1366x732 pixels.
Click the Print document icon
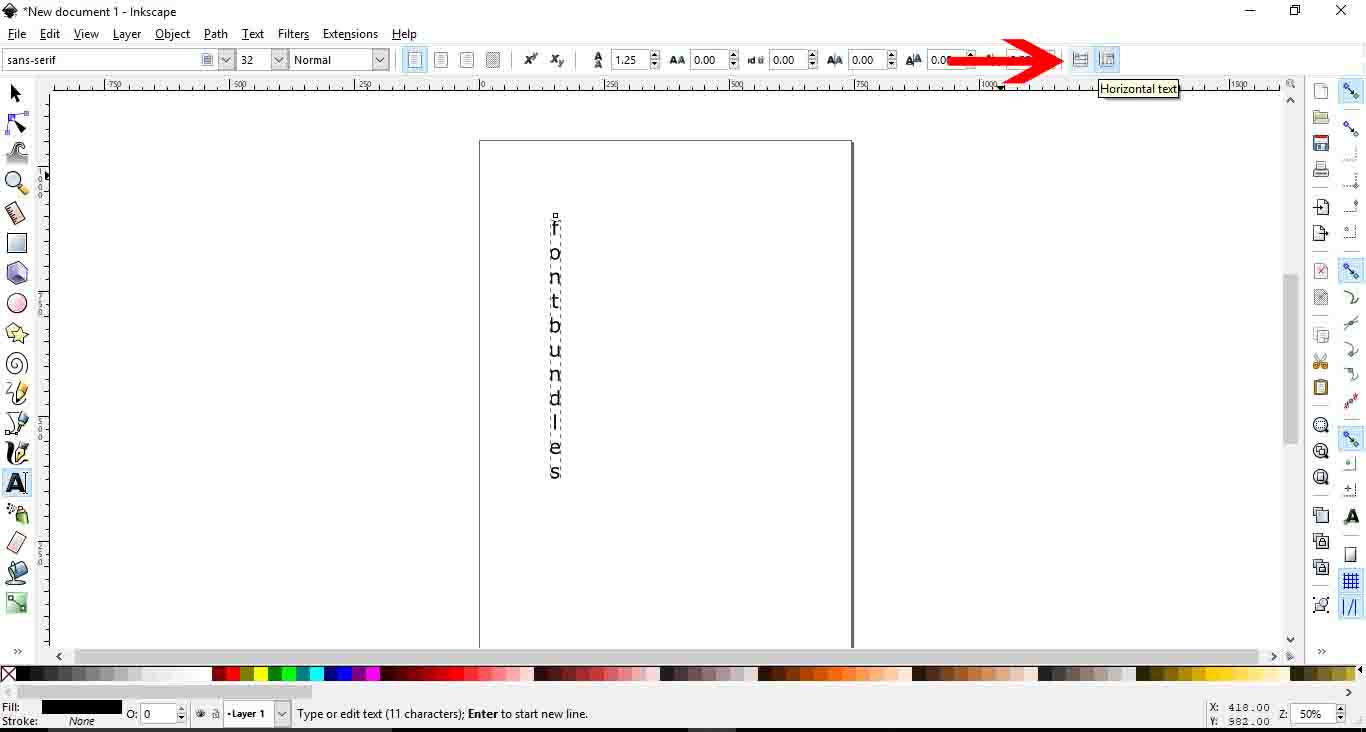(x=1320, y=169)
